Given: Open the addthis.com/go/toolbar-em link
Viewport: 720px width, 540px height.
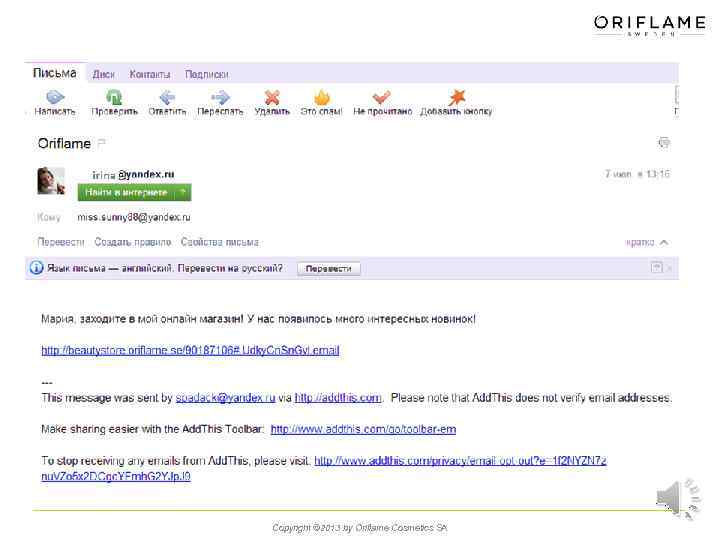Looking at the screenshot, I should tap(363, 429).
